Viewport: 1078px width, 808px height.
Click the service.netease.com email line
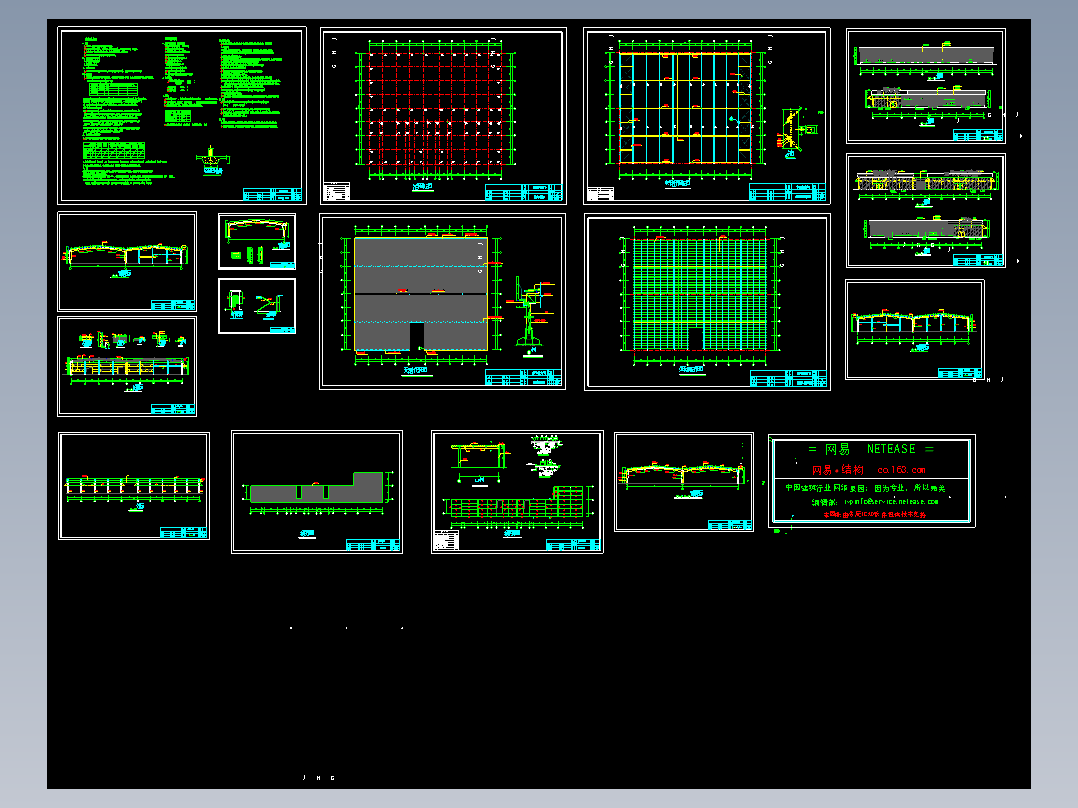coord(874,501)
